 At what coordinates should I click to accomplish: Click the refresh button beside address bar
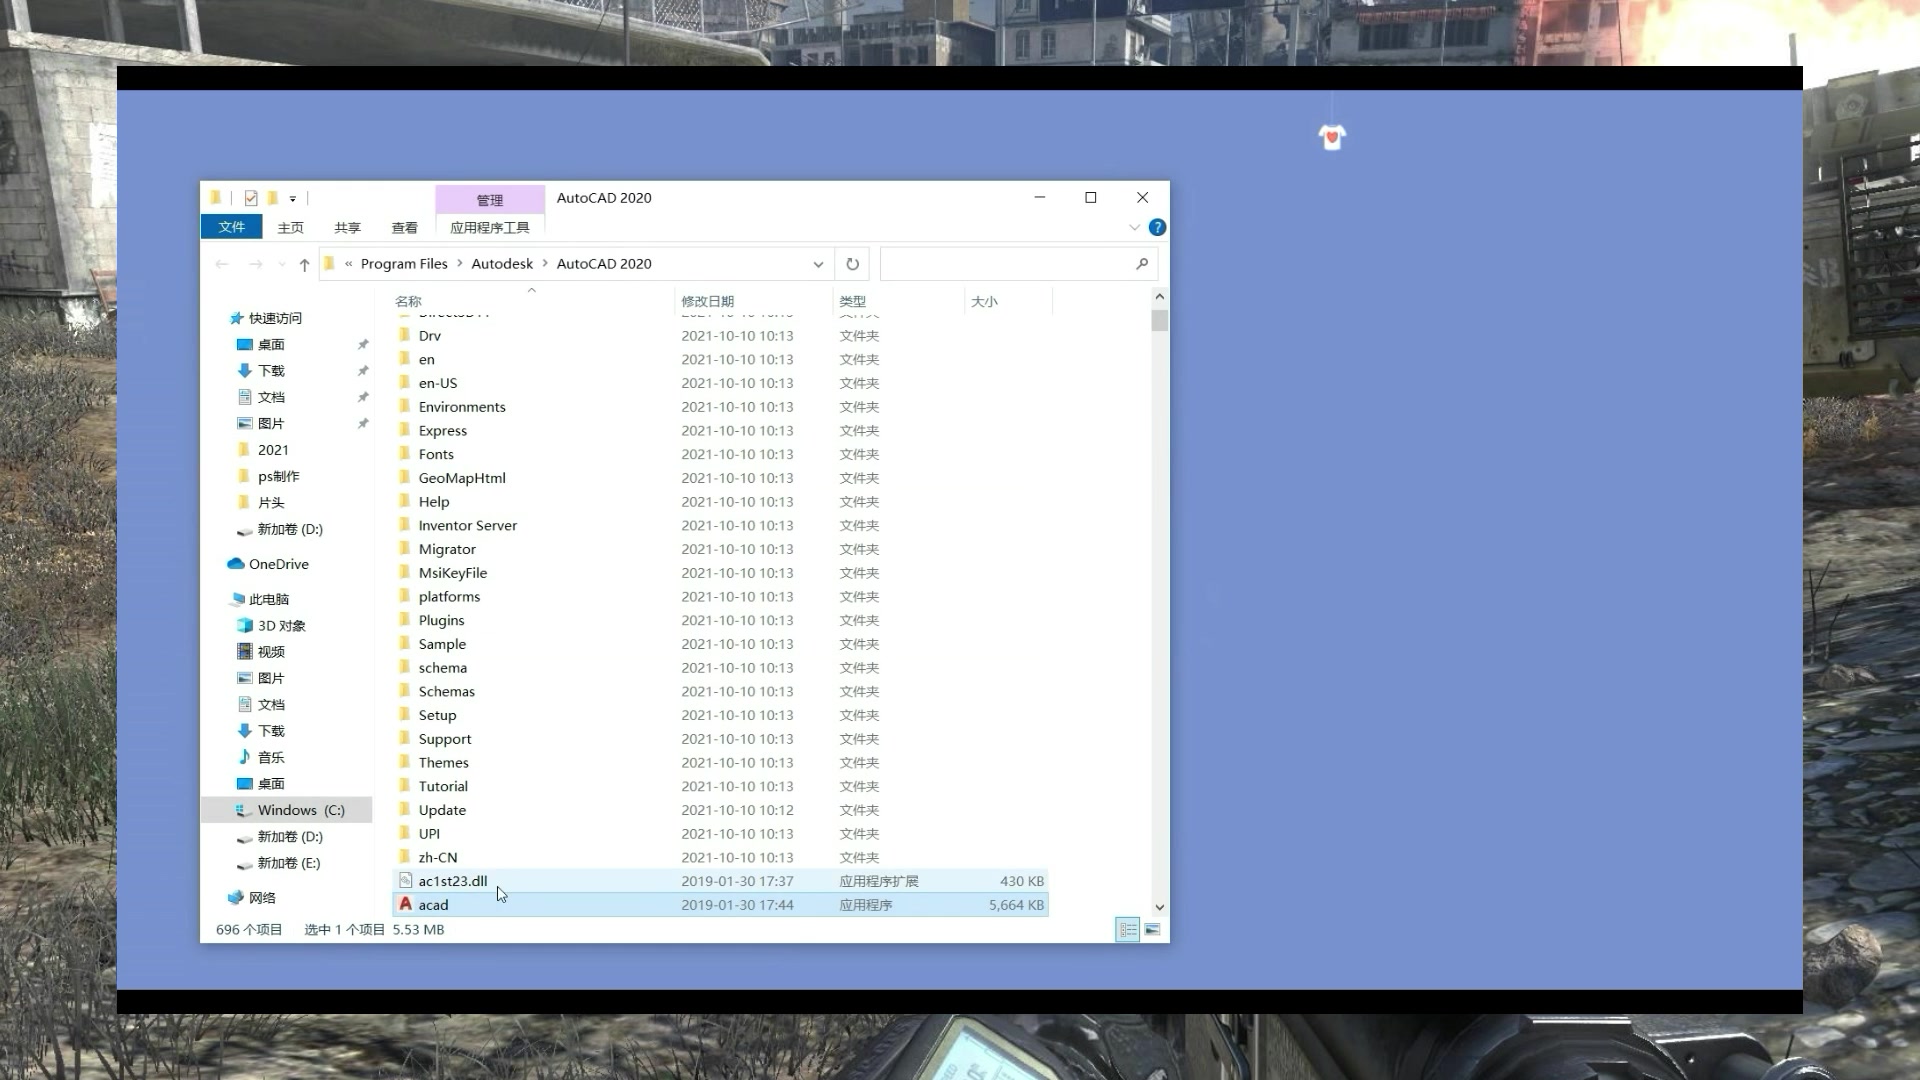coord(852,264)
